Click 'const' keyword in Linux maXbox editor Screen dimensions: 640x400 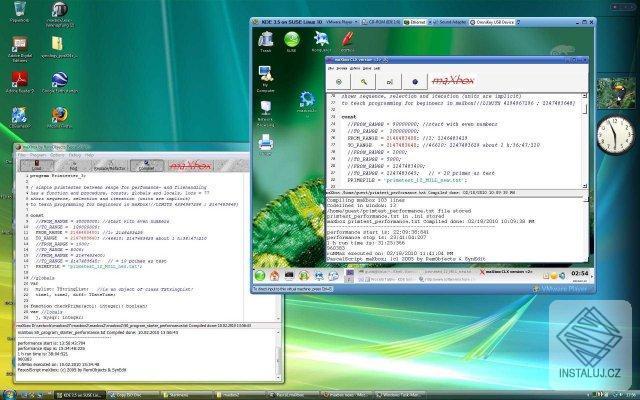[x=349, y=117]
